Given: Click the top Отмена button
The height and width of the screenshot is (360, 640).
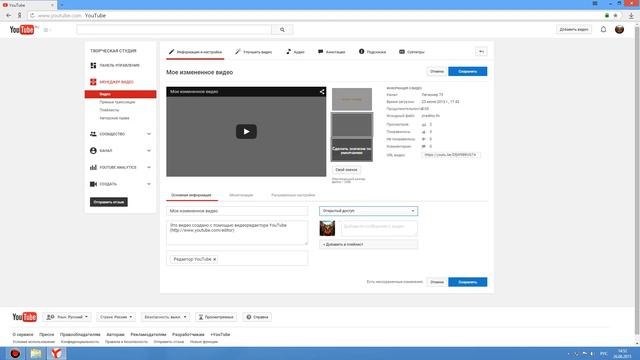Looking at the screenshot, I should 437,71.
